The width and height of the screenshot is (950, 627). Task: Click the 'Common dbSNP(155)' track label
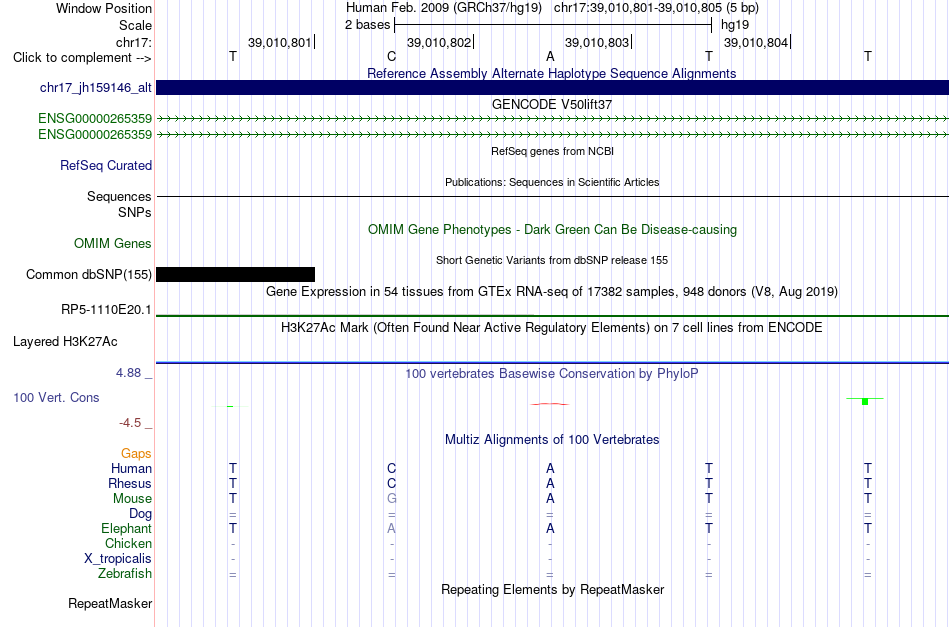click(89, 274)
